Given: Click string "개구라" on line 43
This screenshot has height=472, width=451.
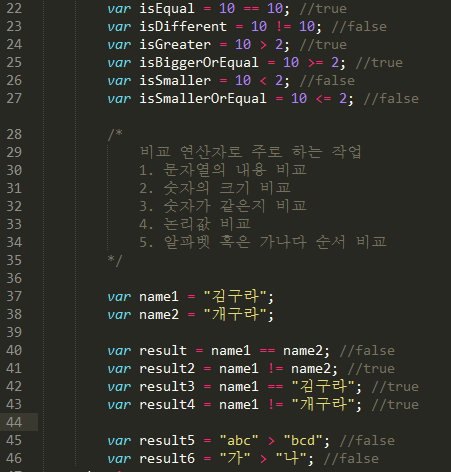Looking at the screenshot, I should click(323, 404).
